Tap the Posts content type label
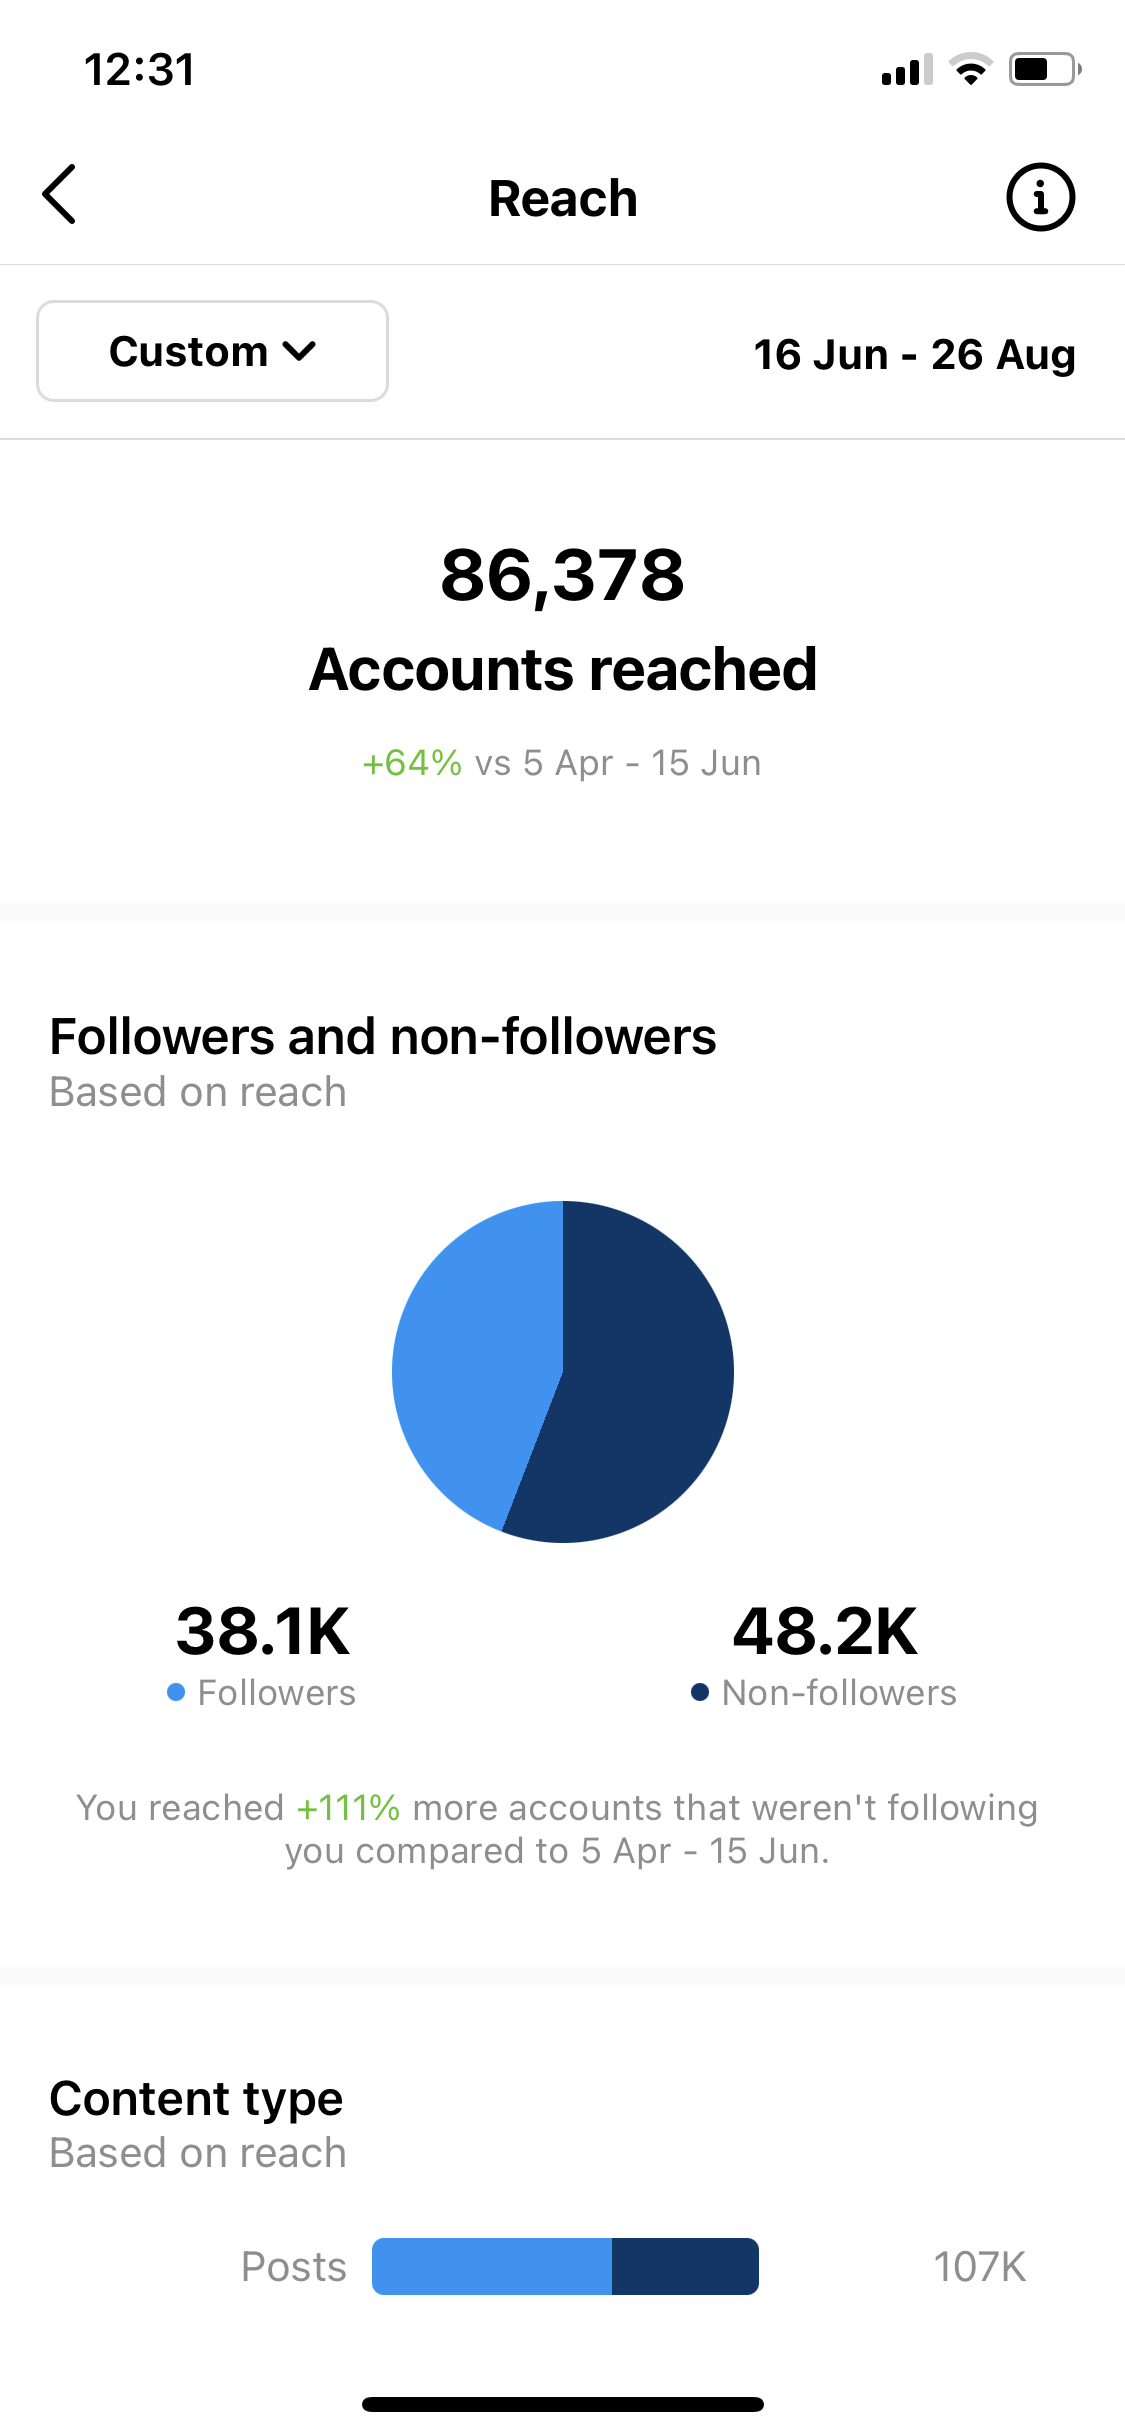Image resolution: width=1125 pixels, height=2436 pixels. [x=293, y=2267]
